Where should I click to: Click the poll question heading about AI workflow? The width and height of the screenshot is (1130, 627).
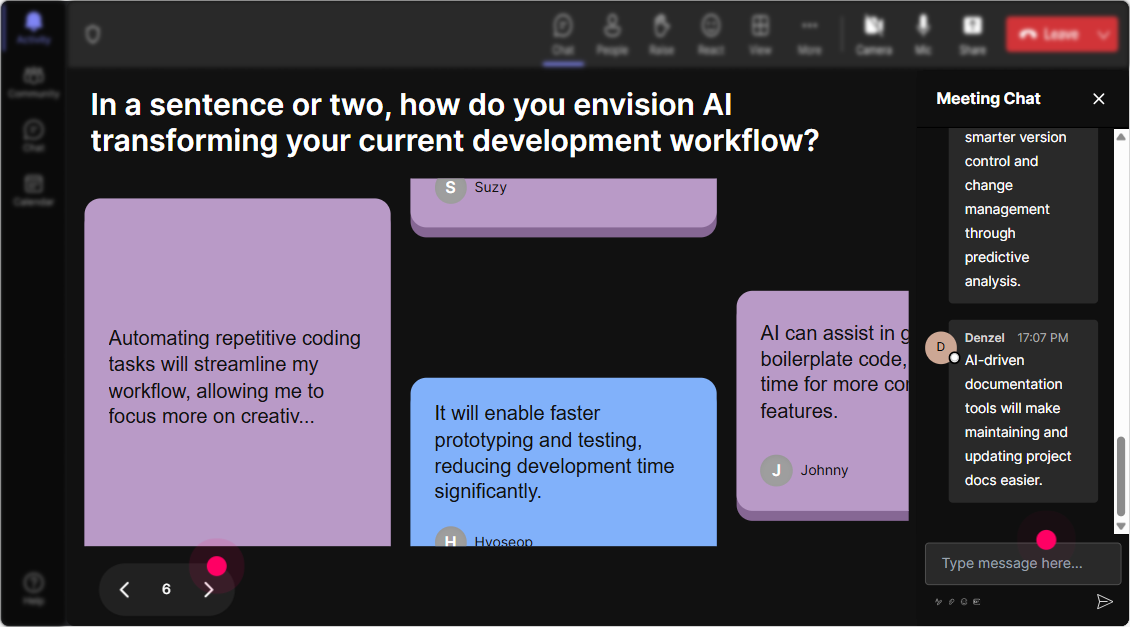455,123
